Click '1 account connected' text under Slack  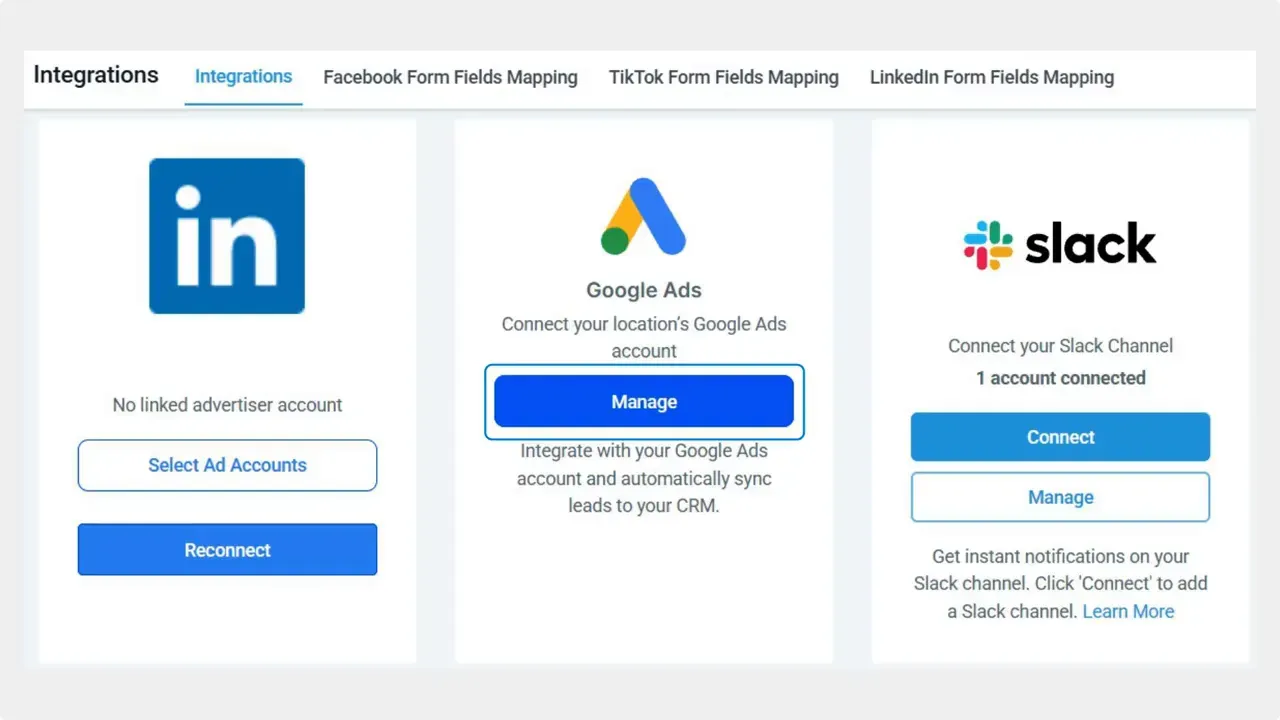(x=1060, y=378)
